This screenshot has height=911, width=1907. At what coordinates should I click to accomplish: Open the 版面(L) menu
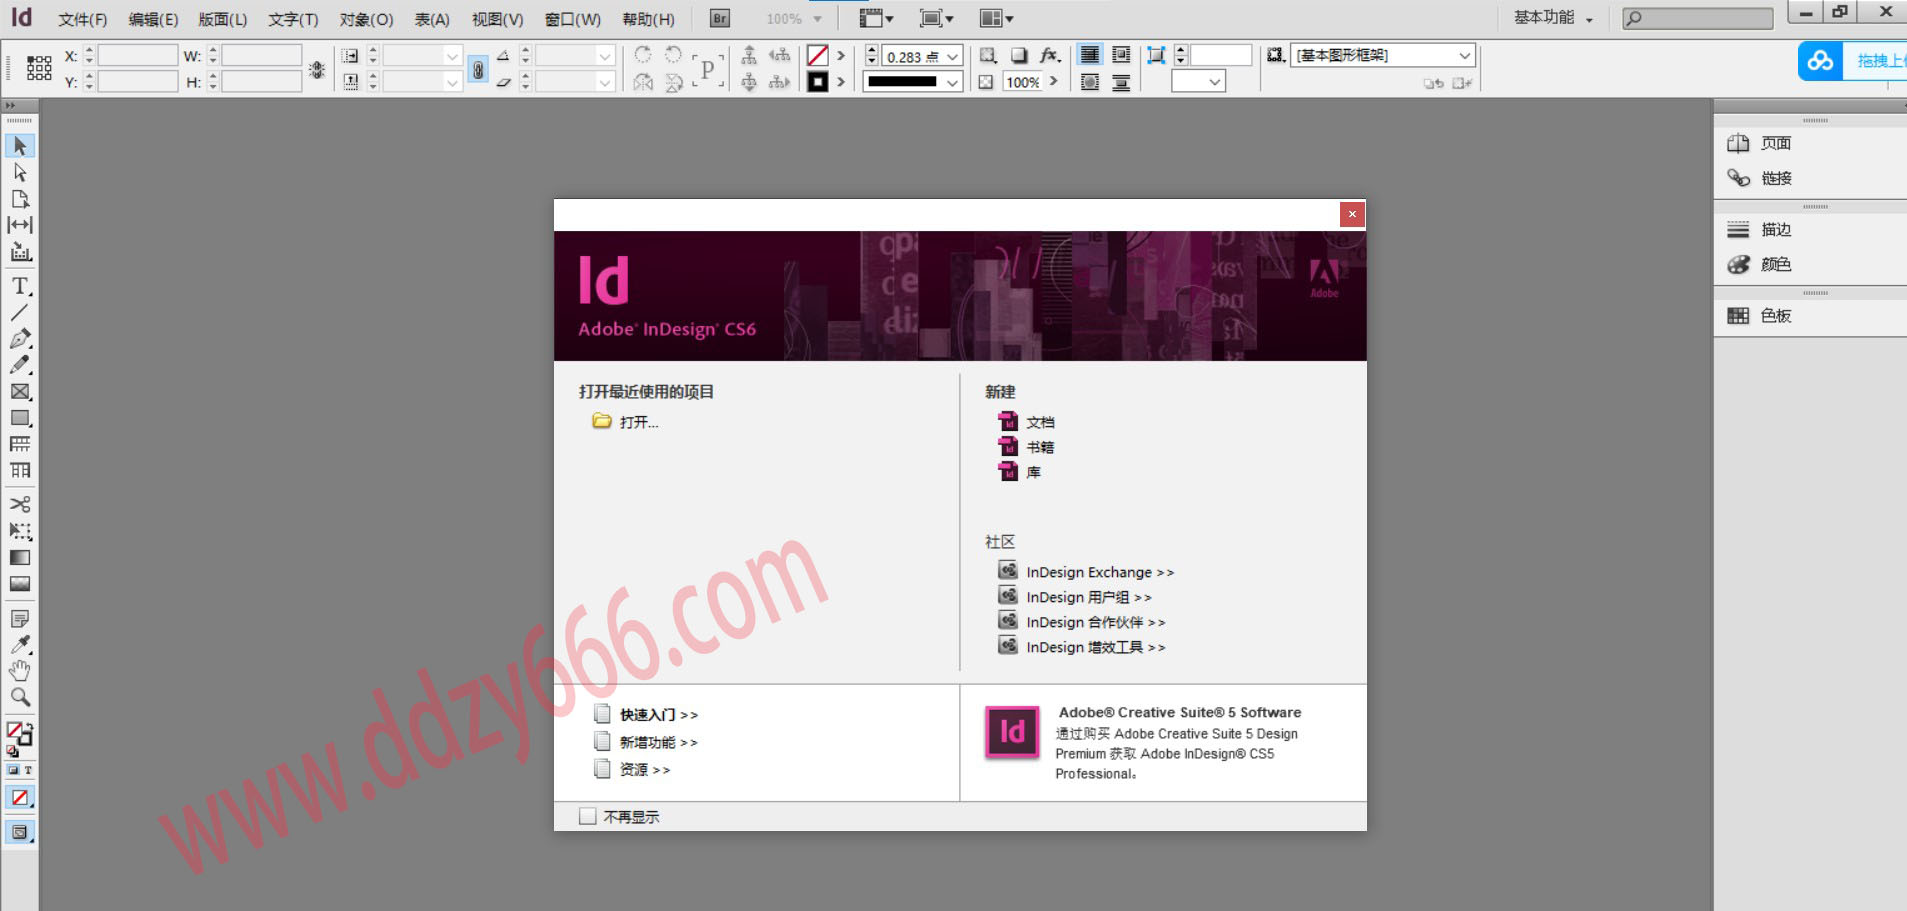(223, 19)
